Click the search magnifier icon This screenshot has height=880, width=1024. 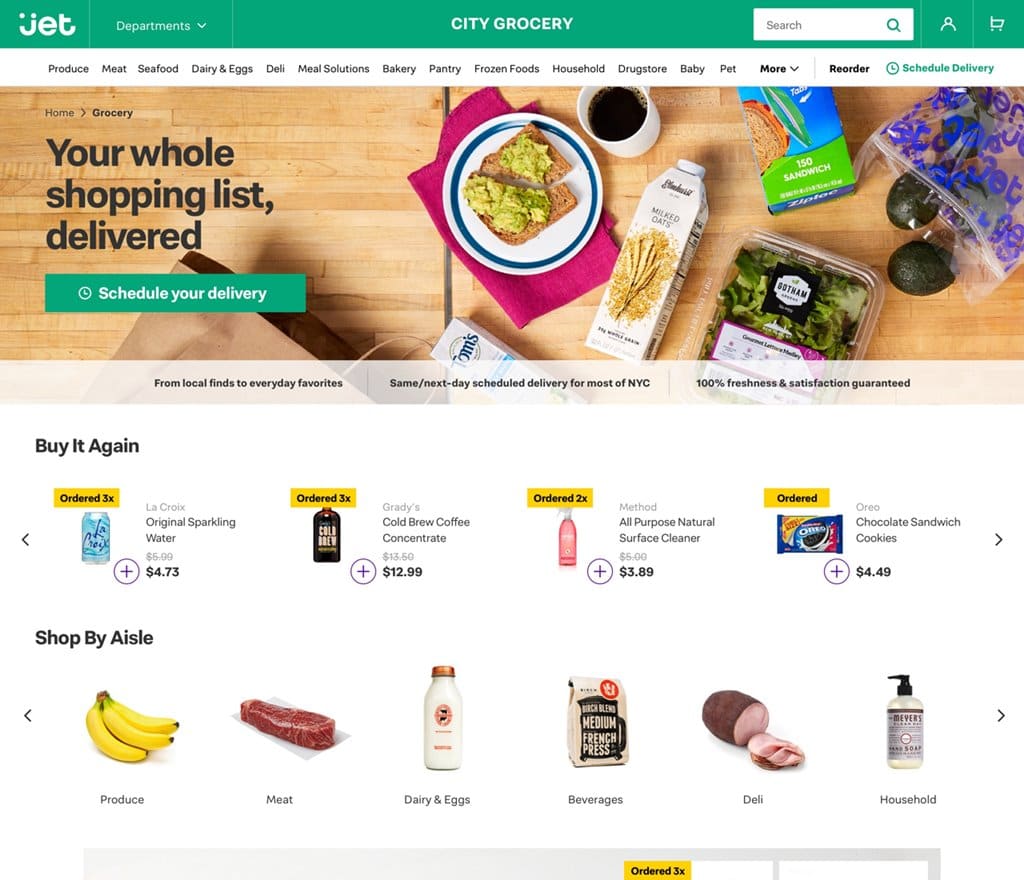coord(893,25)
